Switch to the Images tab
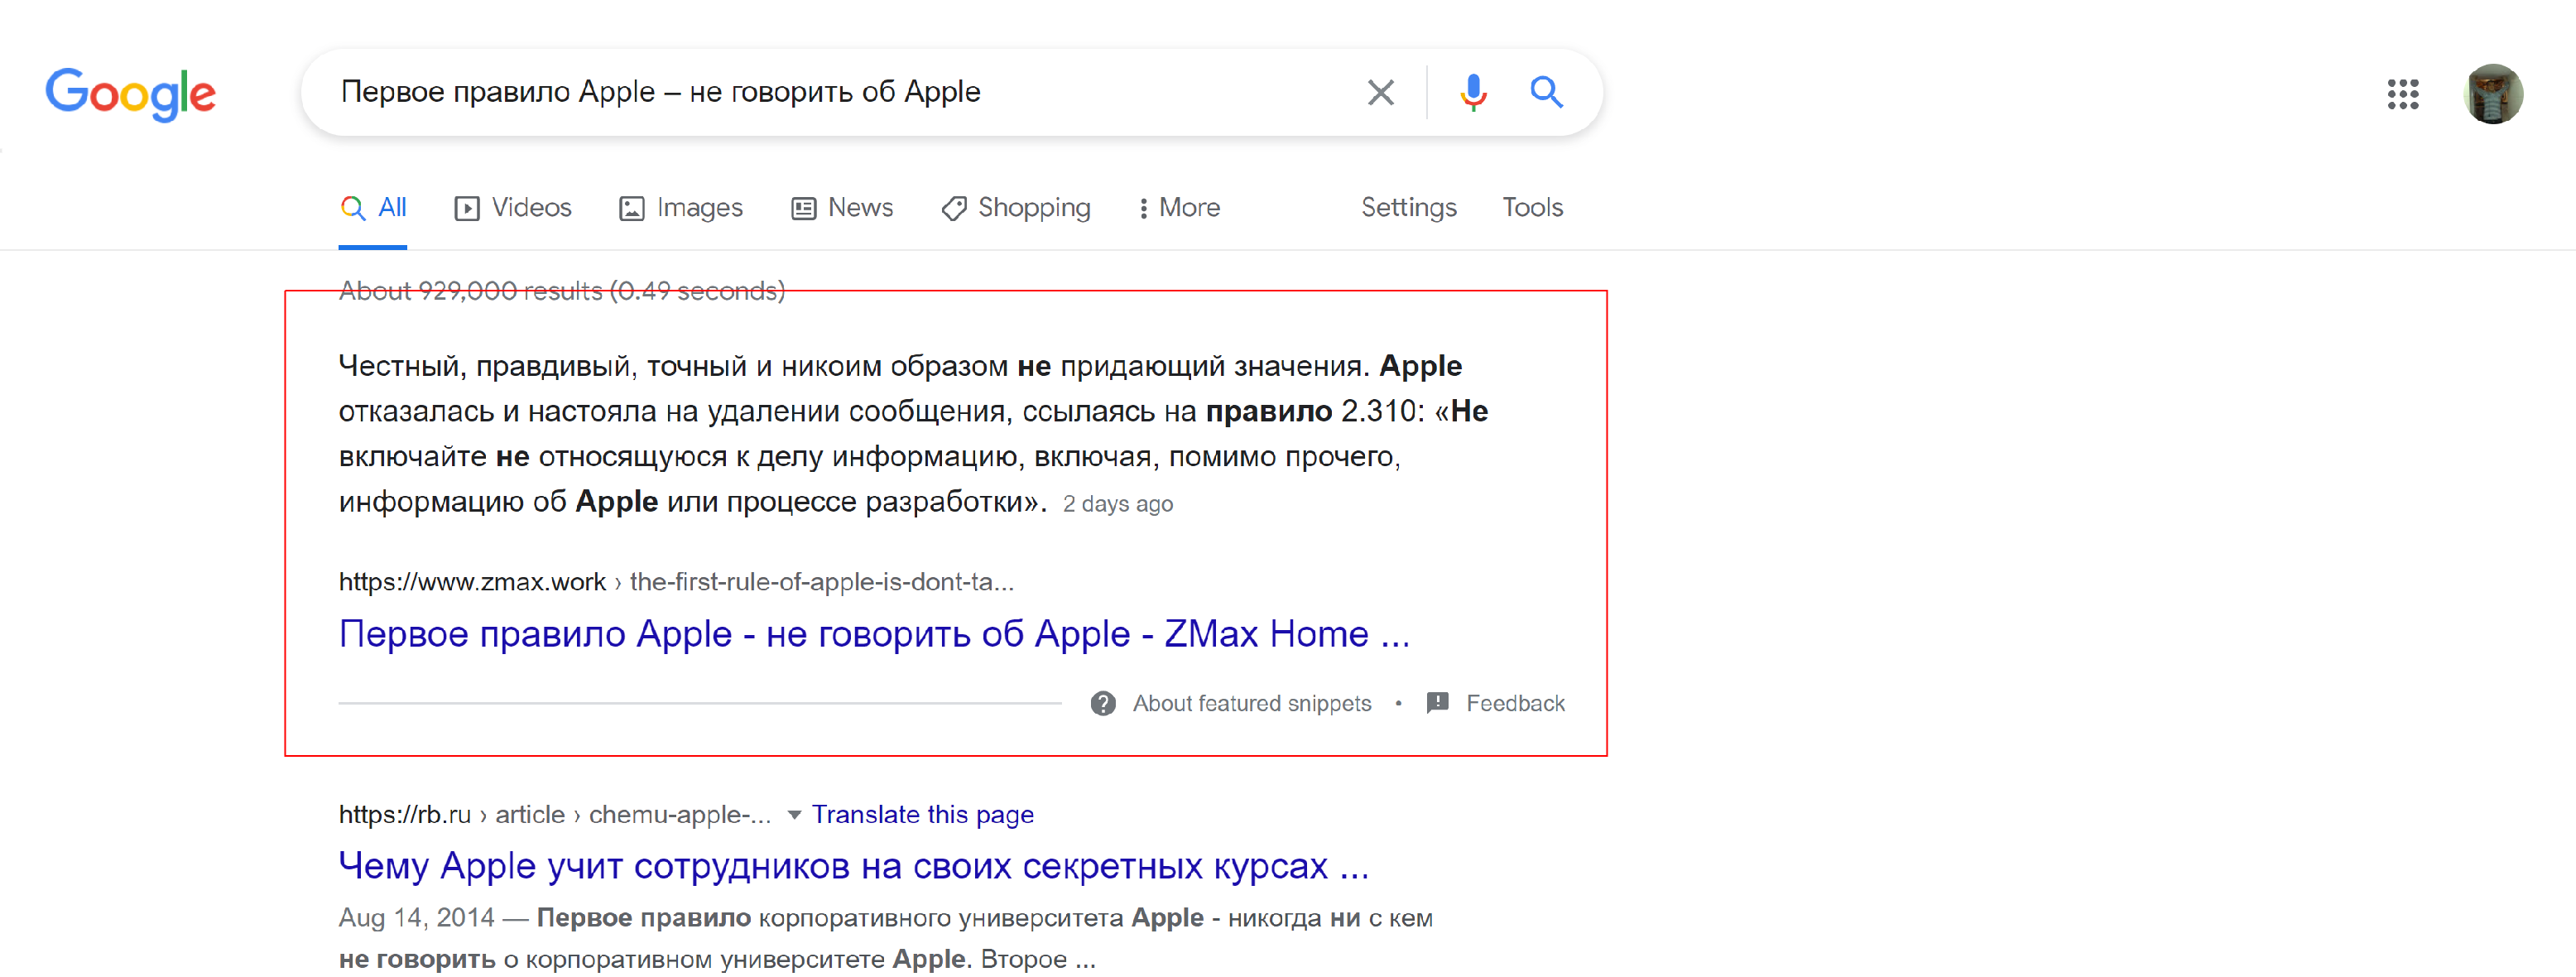This screenshot has width=2576, height=977. coord(681,208)
